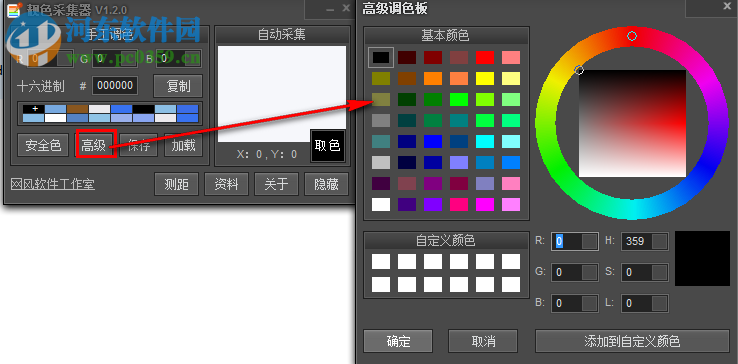
Task: Select the olive swatch in second row
Action: 381,78
